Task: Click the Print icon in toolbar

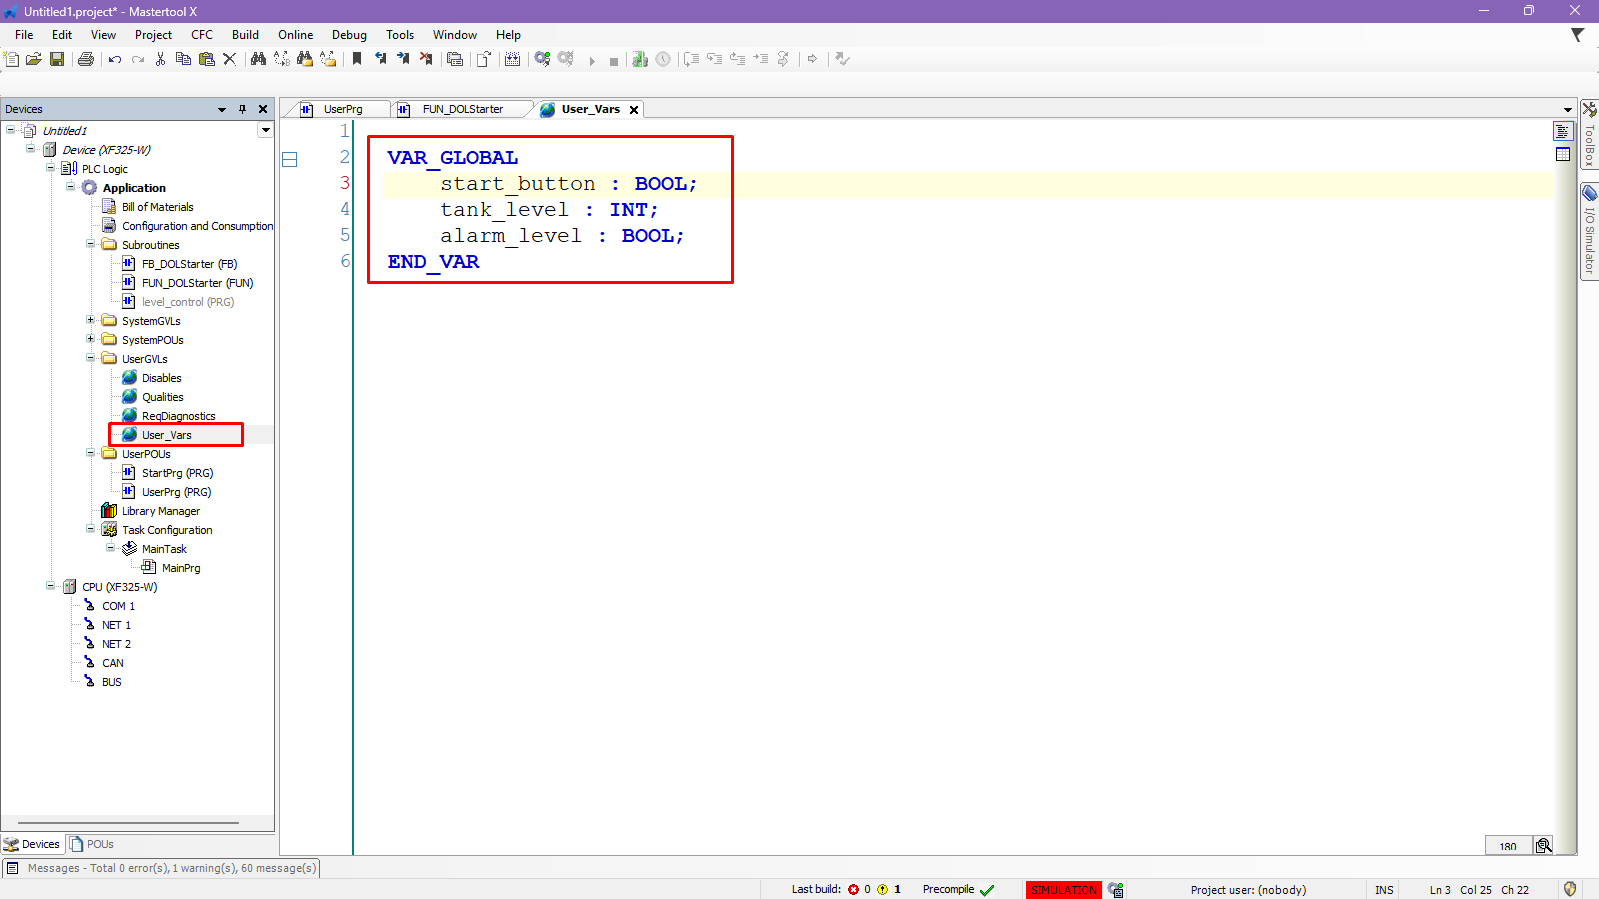Action: [86, 59]
